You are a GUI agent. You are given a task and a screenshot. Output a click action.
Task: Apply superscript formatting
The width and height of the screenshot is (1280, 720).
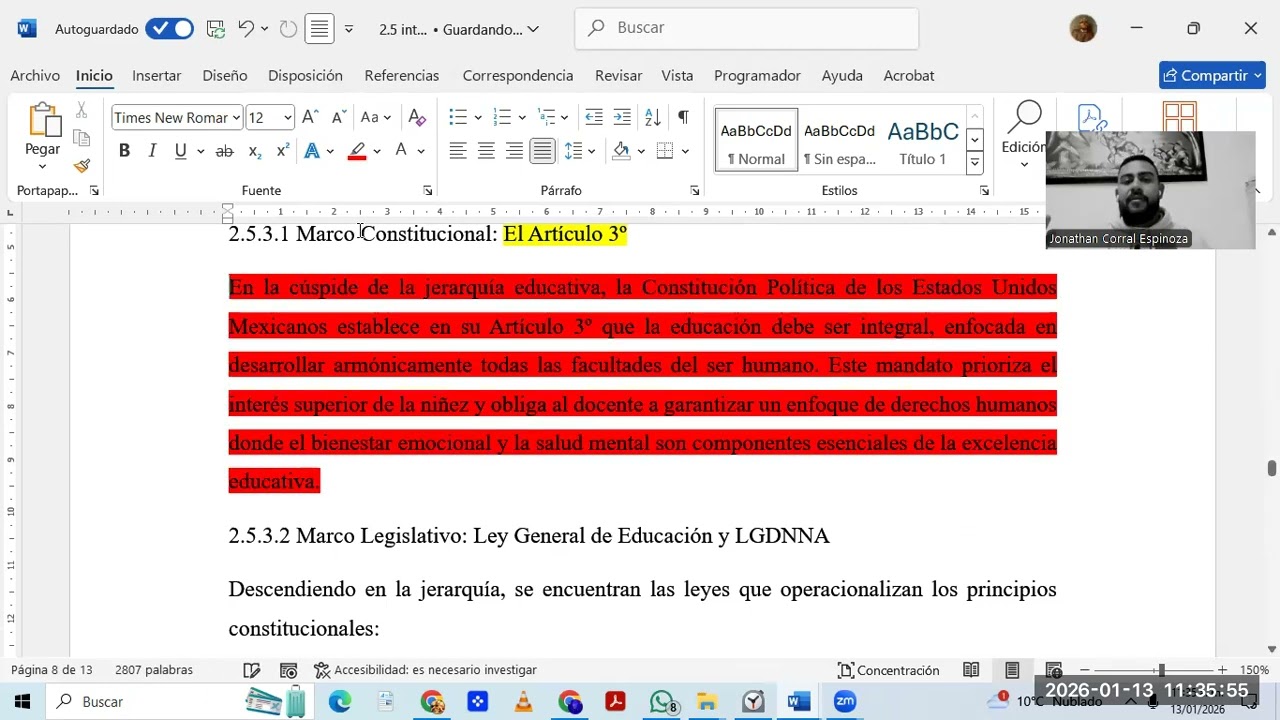click(283, 151)
